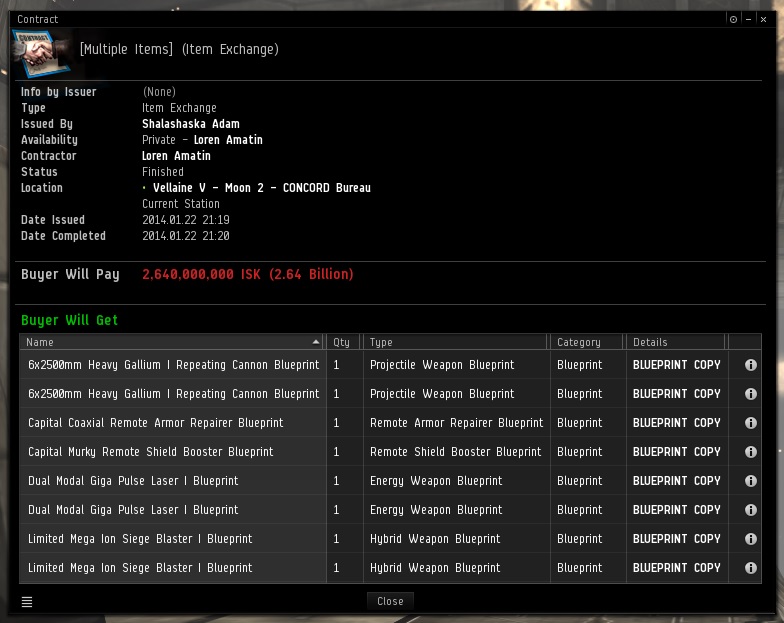Open Vellaine V - Moon 2 station location
This screenshot has width=784, height=623.
261,188
